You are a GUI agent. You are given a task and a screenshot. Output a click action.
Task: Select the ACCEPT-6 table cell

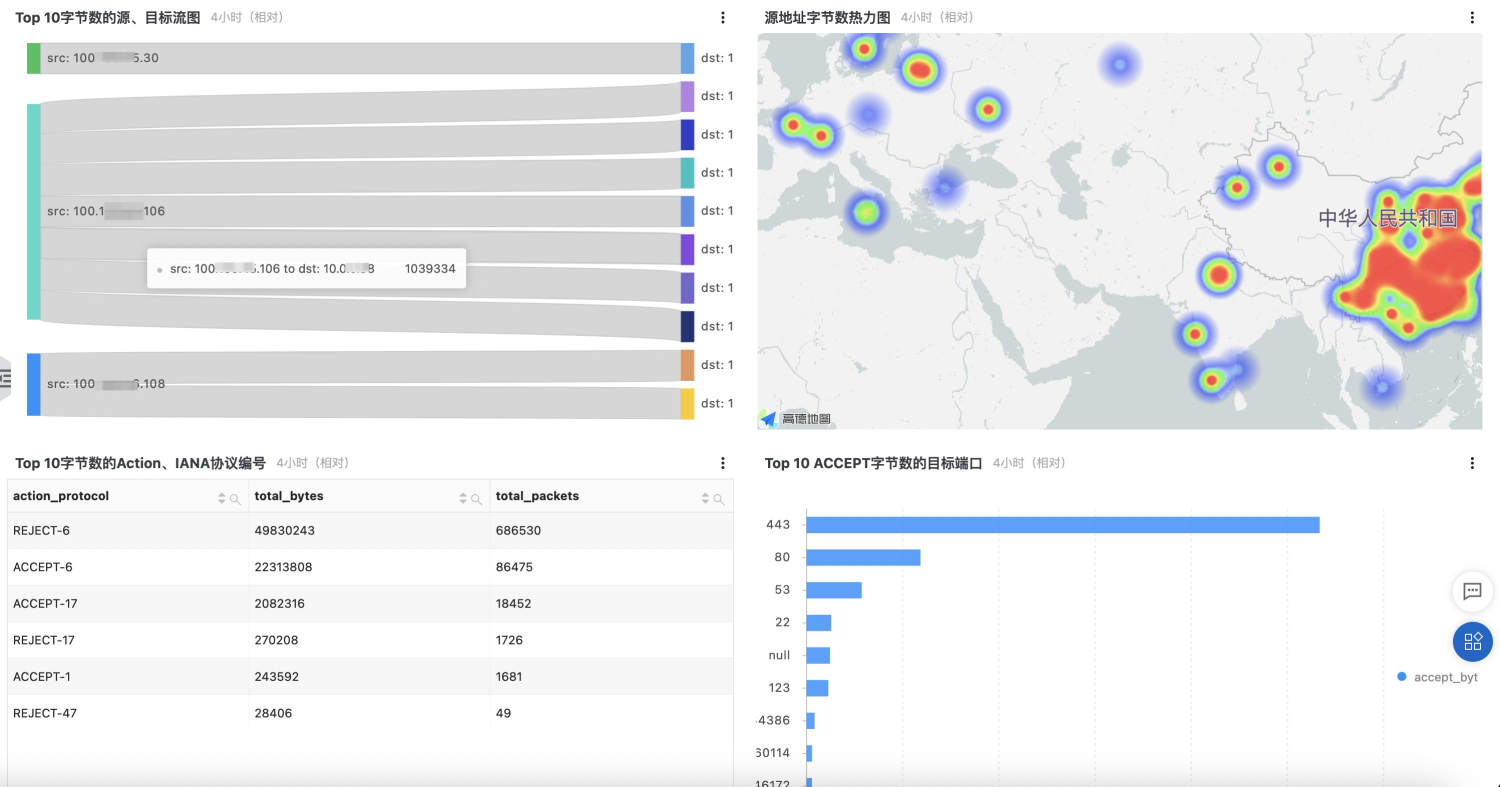(128, 567)
